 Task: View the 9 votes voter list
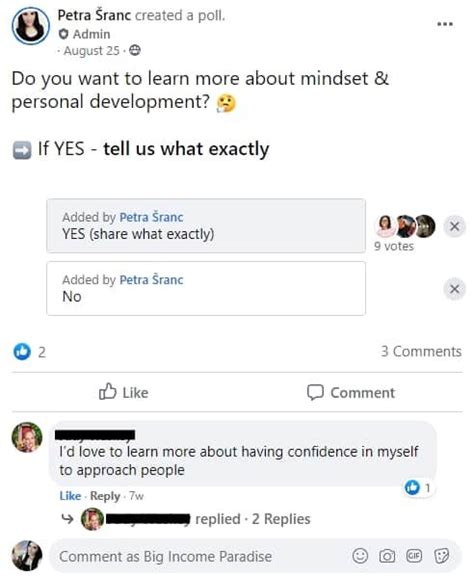394,246
